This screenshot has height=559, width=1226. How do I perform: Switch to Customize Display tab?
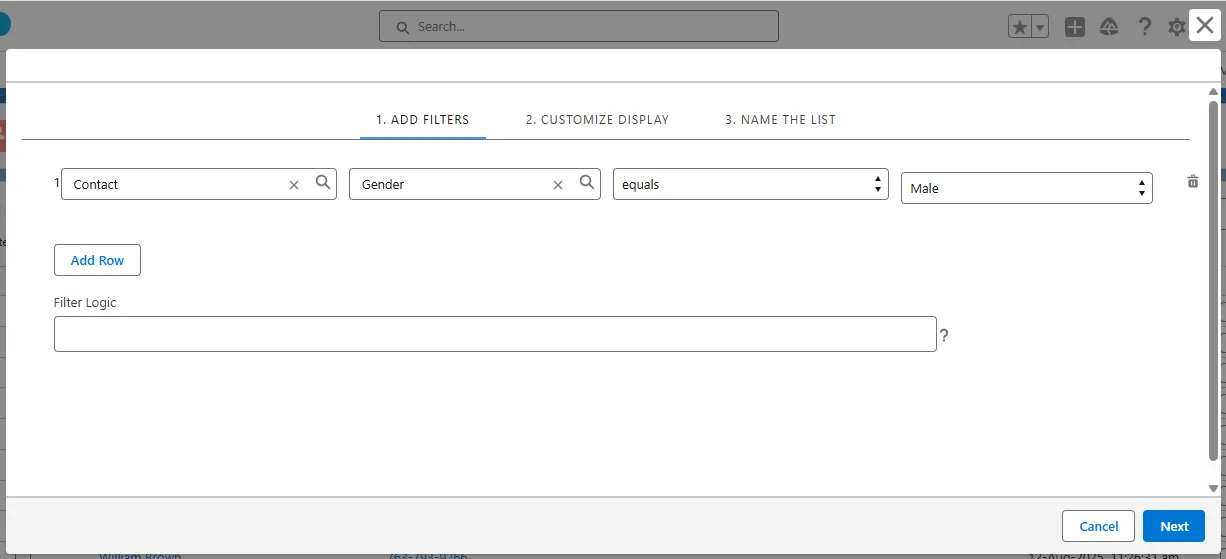click(597, 120)
